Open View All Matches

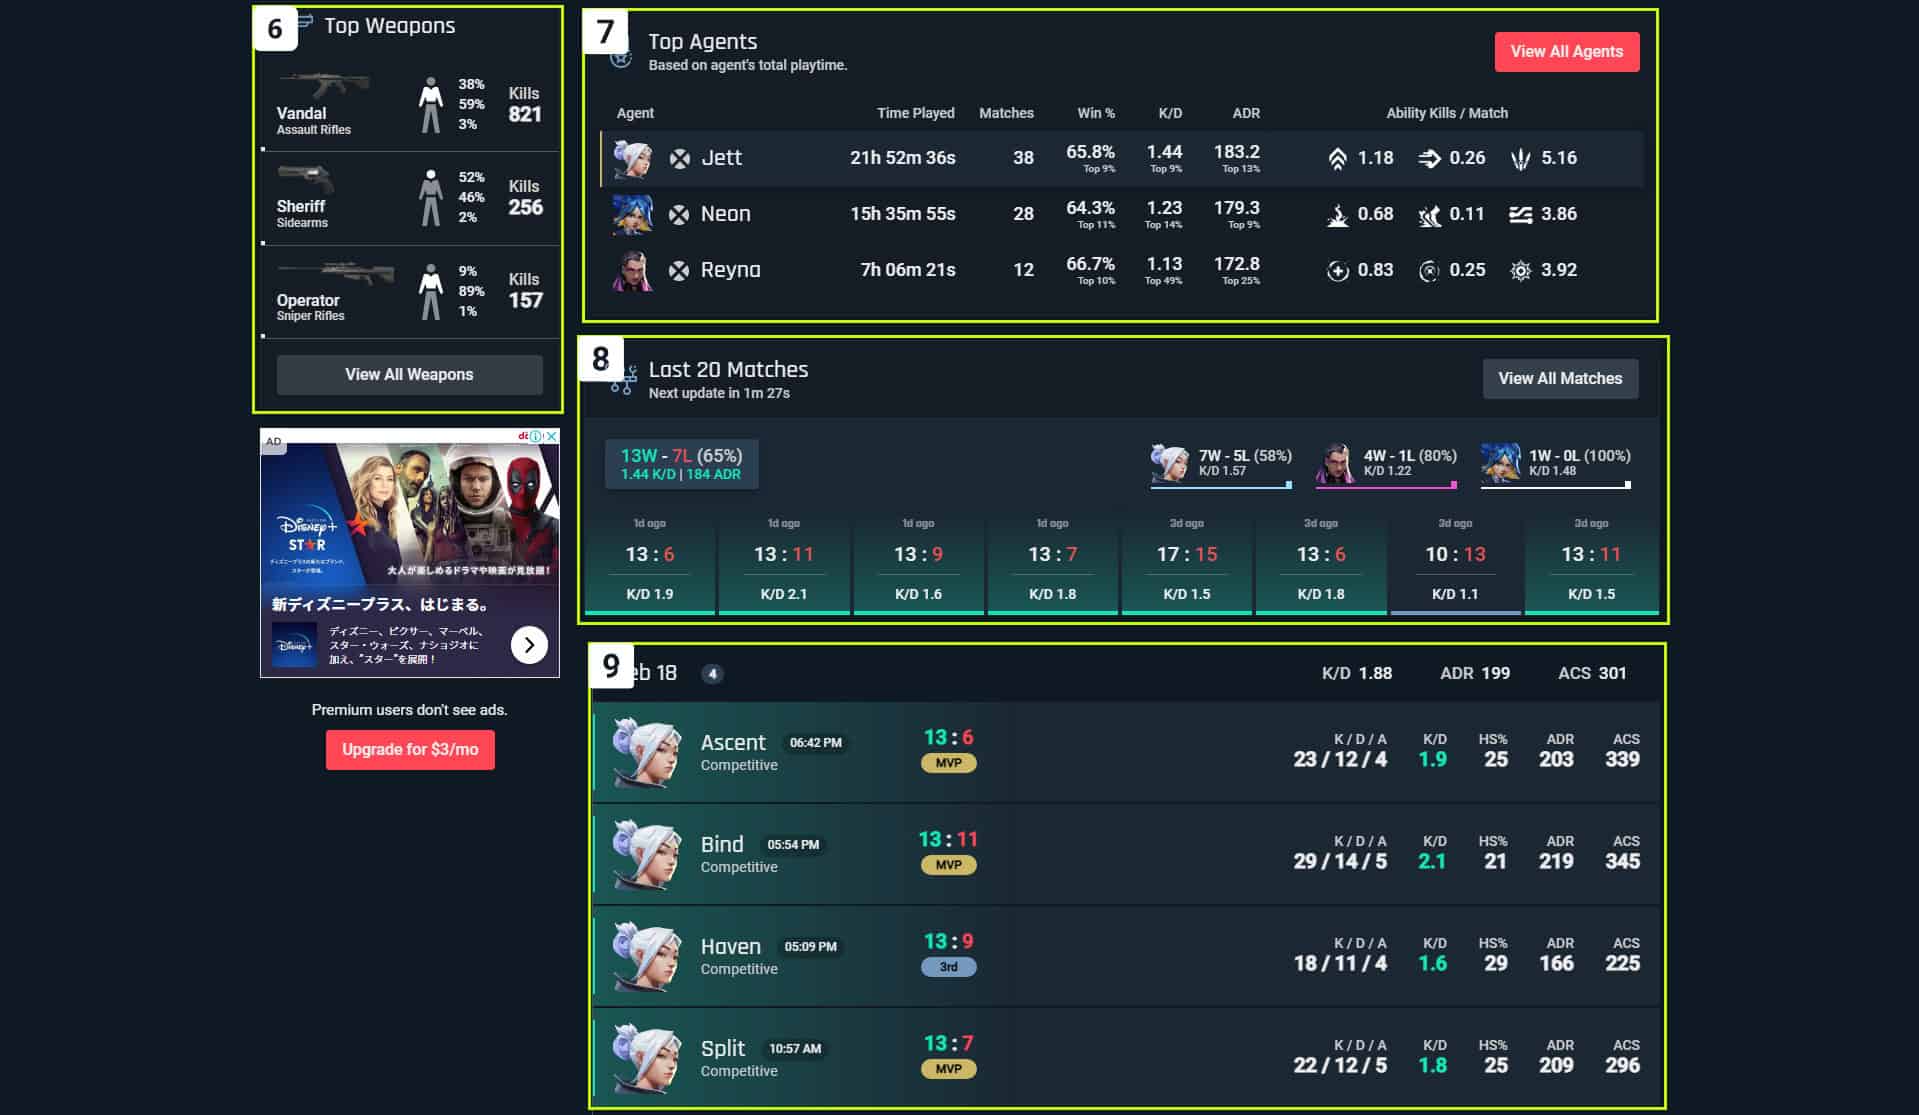click(1560, 378)
